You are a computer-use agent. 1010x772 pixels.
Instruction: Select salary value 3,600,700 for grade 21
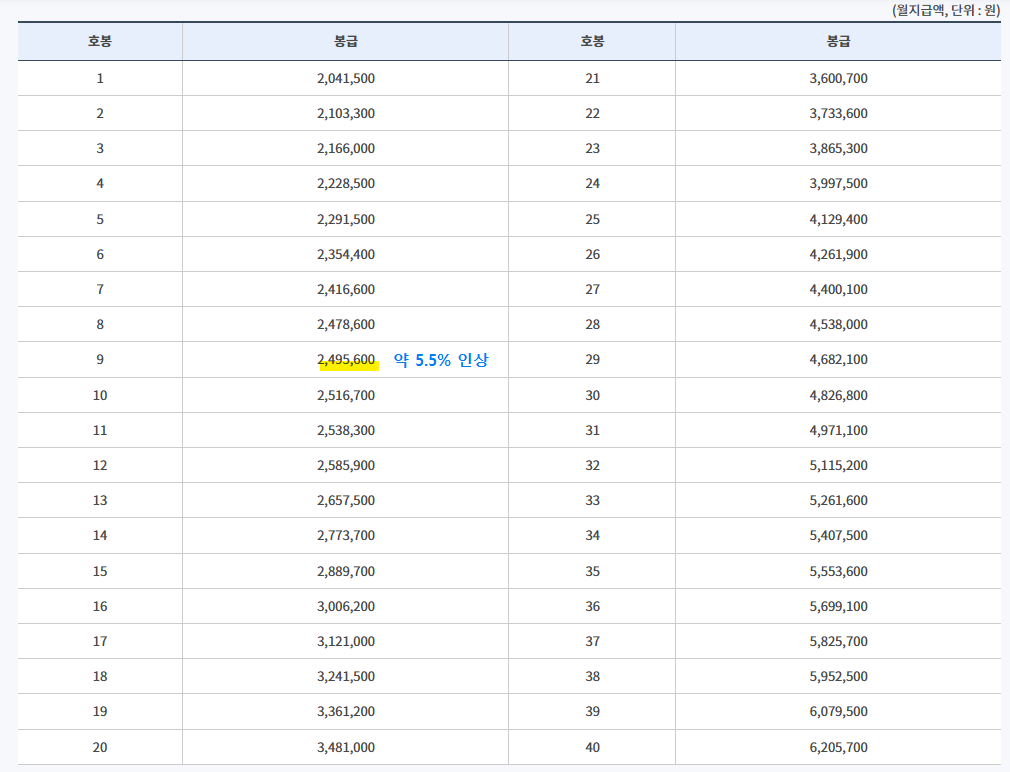tap(838, 77)
